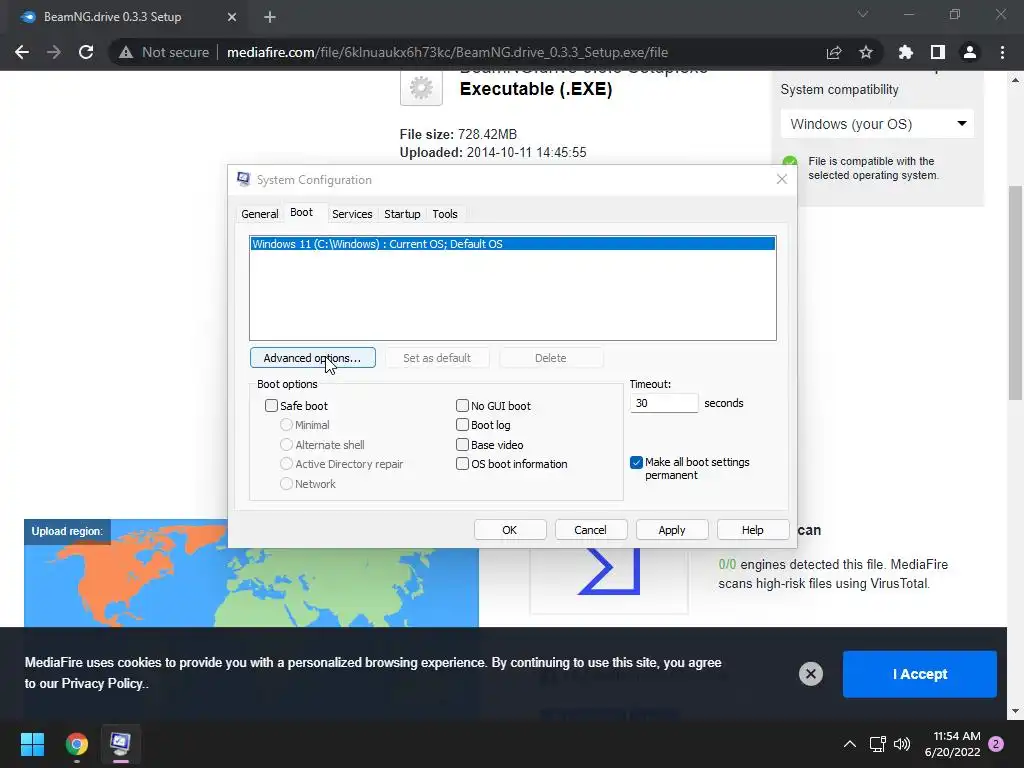Select the Network radio button
This screenshot has width=1024, height=768.
[286, 484]
